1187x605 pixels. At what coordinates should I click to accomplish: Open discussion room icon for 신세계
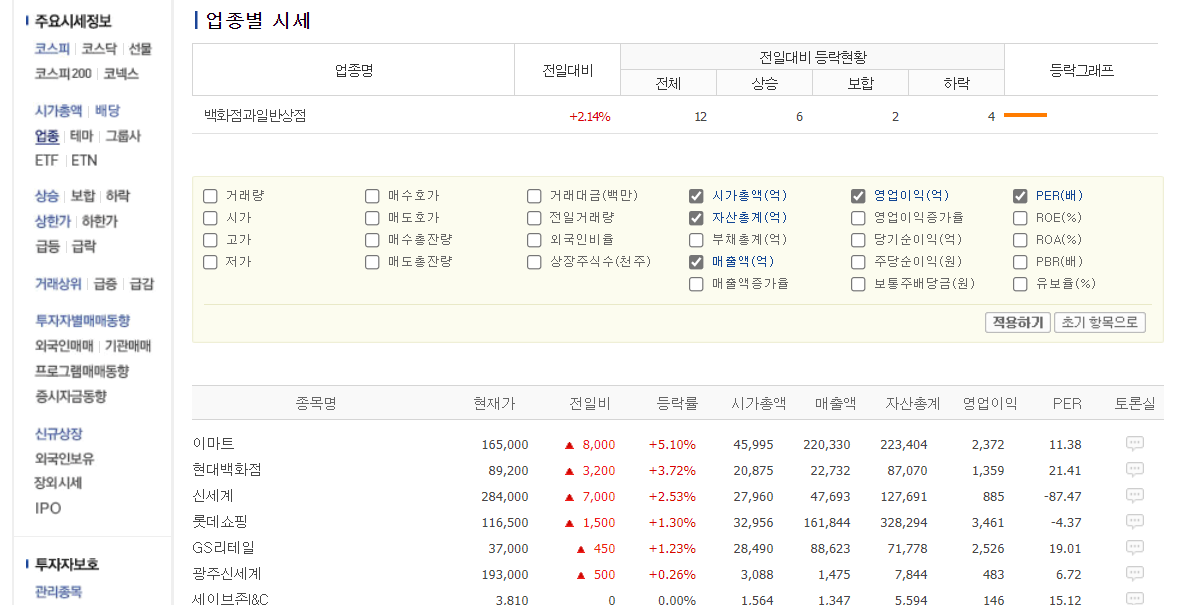point(1134,495)
